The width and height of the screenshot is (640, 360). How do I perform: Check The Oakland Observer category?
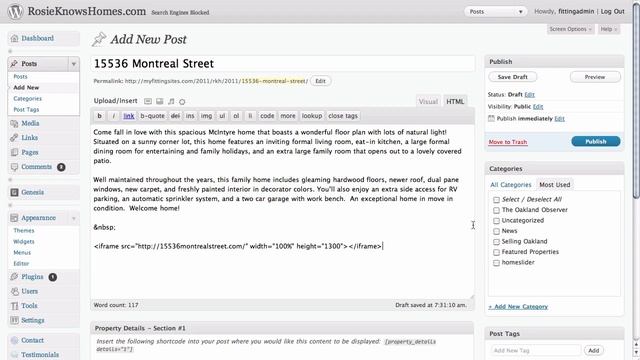(496, 210)
